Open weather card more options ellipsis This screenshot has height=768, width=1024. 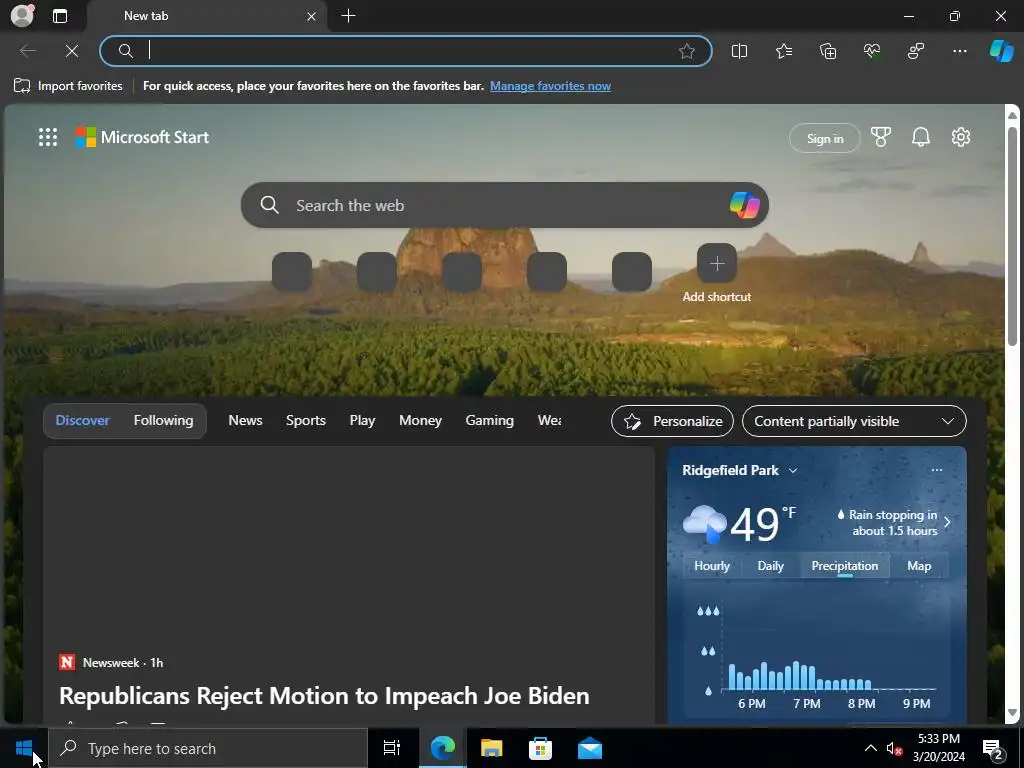(x=936, y=470)
